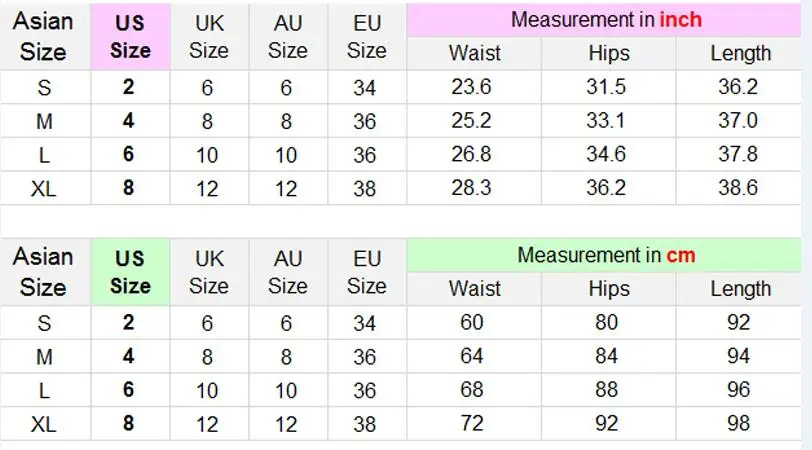Click the 72 waist cell in cm table
This screenshot has width=812, height=450.
pos(472,424)
